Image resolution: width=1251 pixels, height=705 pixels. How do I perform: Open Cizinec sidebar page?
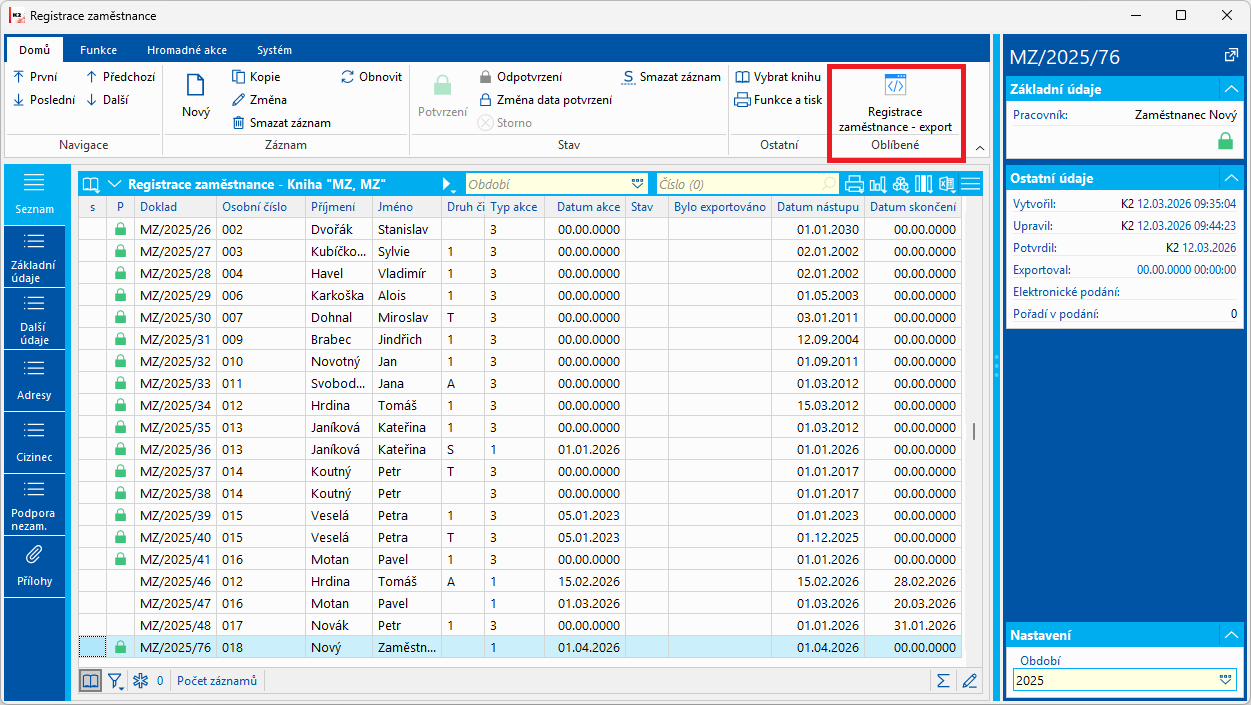click(34, 443)
